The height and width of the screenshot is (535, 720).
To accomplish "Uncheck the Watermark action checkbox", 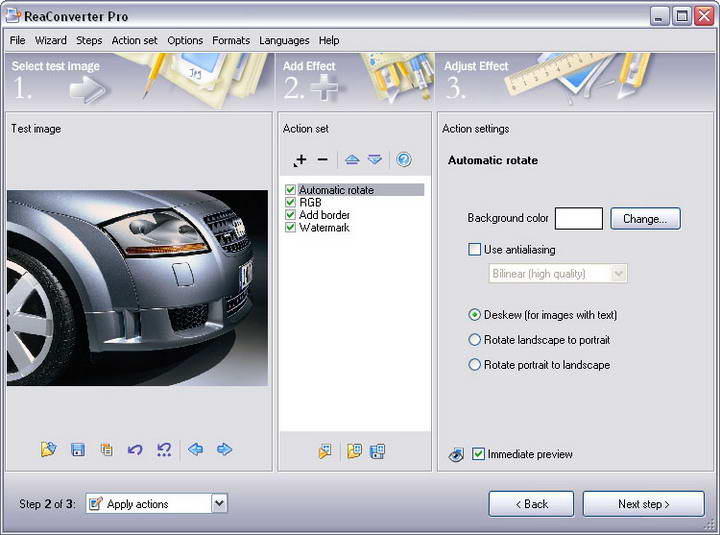I will tap(290, 228).
